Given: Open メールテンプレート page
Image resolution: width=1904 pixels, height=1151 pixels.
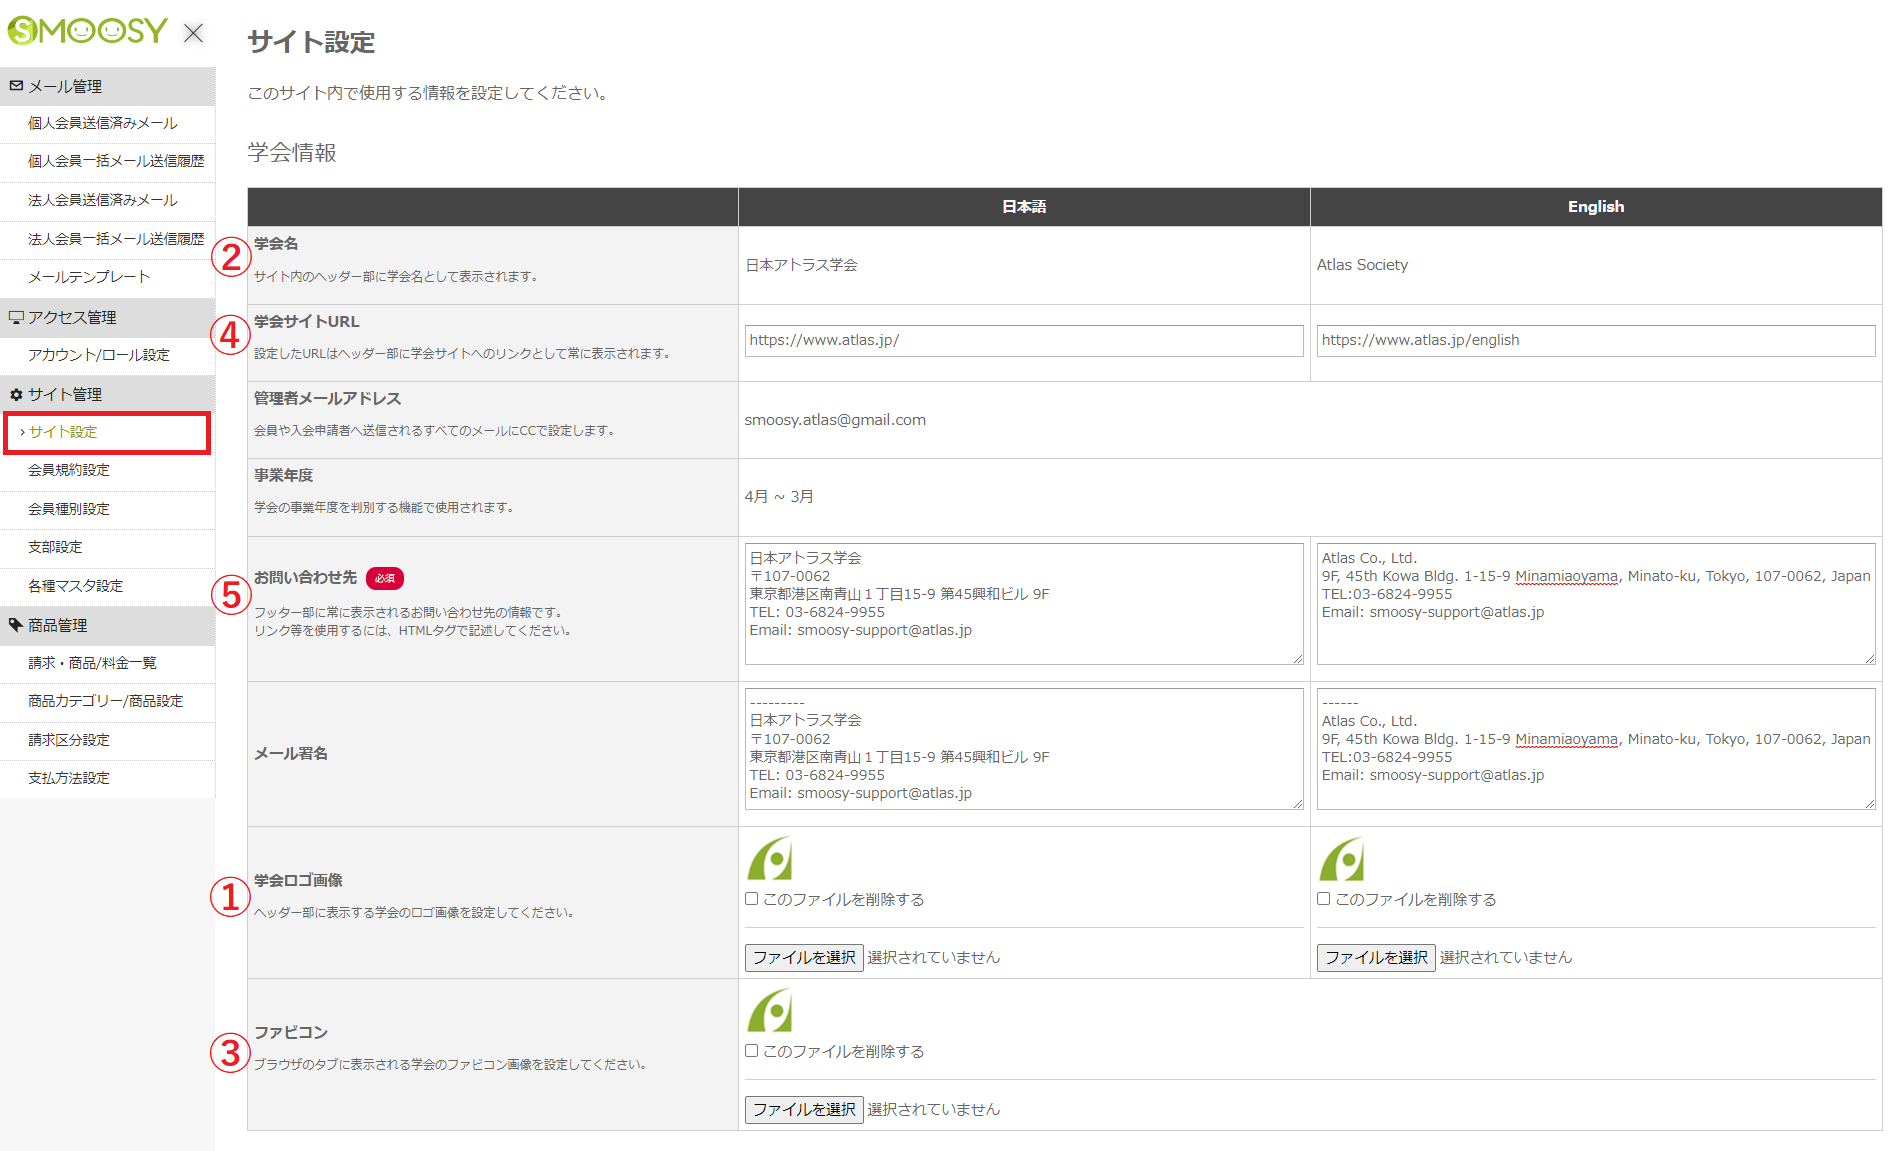Looking at the screenshot, I should pyautogui.click(x=107, y=277).
